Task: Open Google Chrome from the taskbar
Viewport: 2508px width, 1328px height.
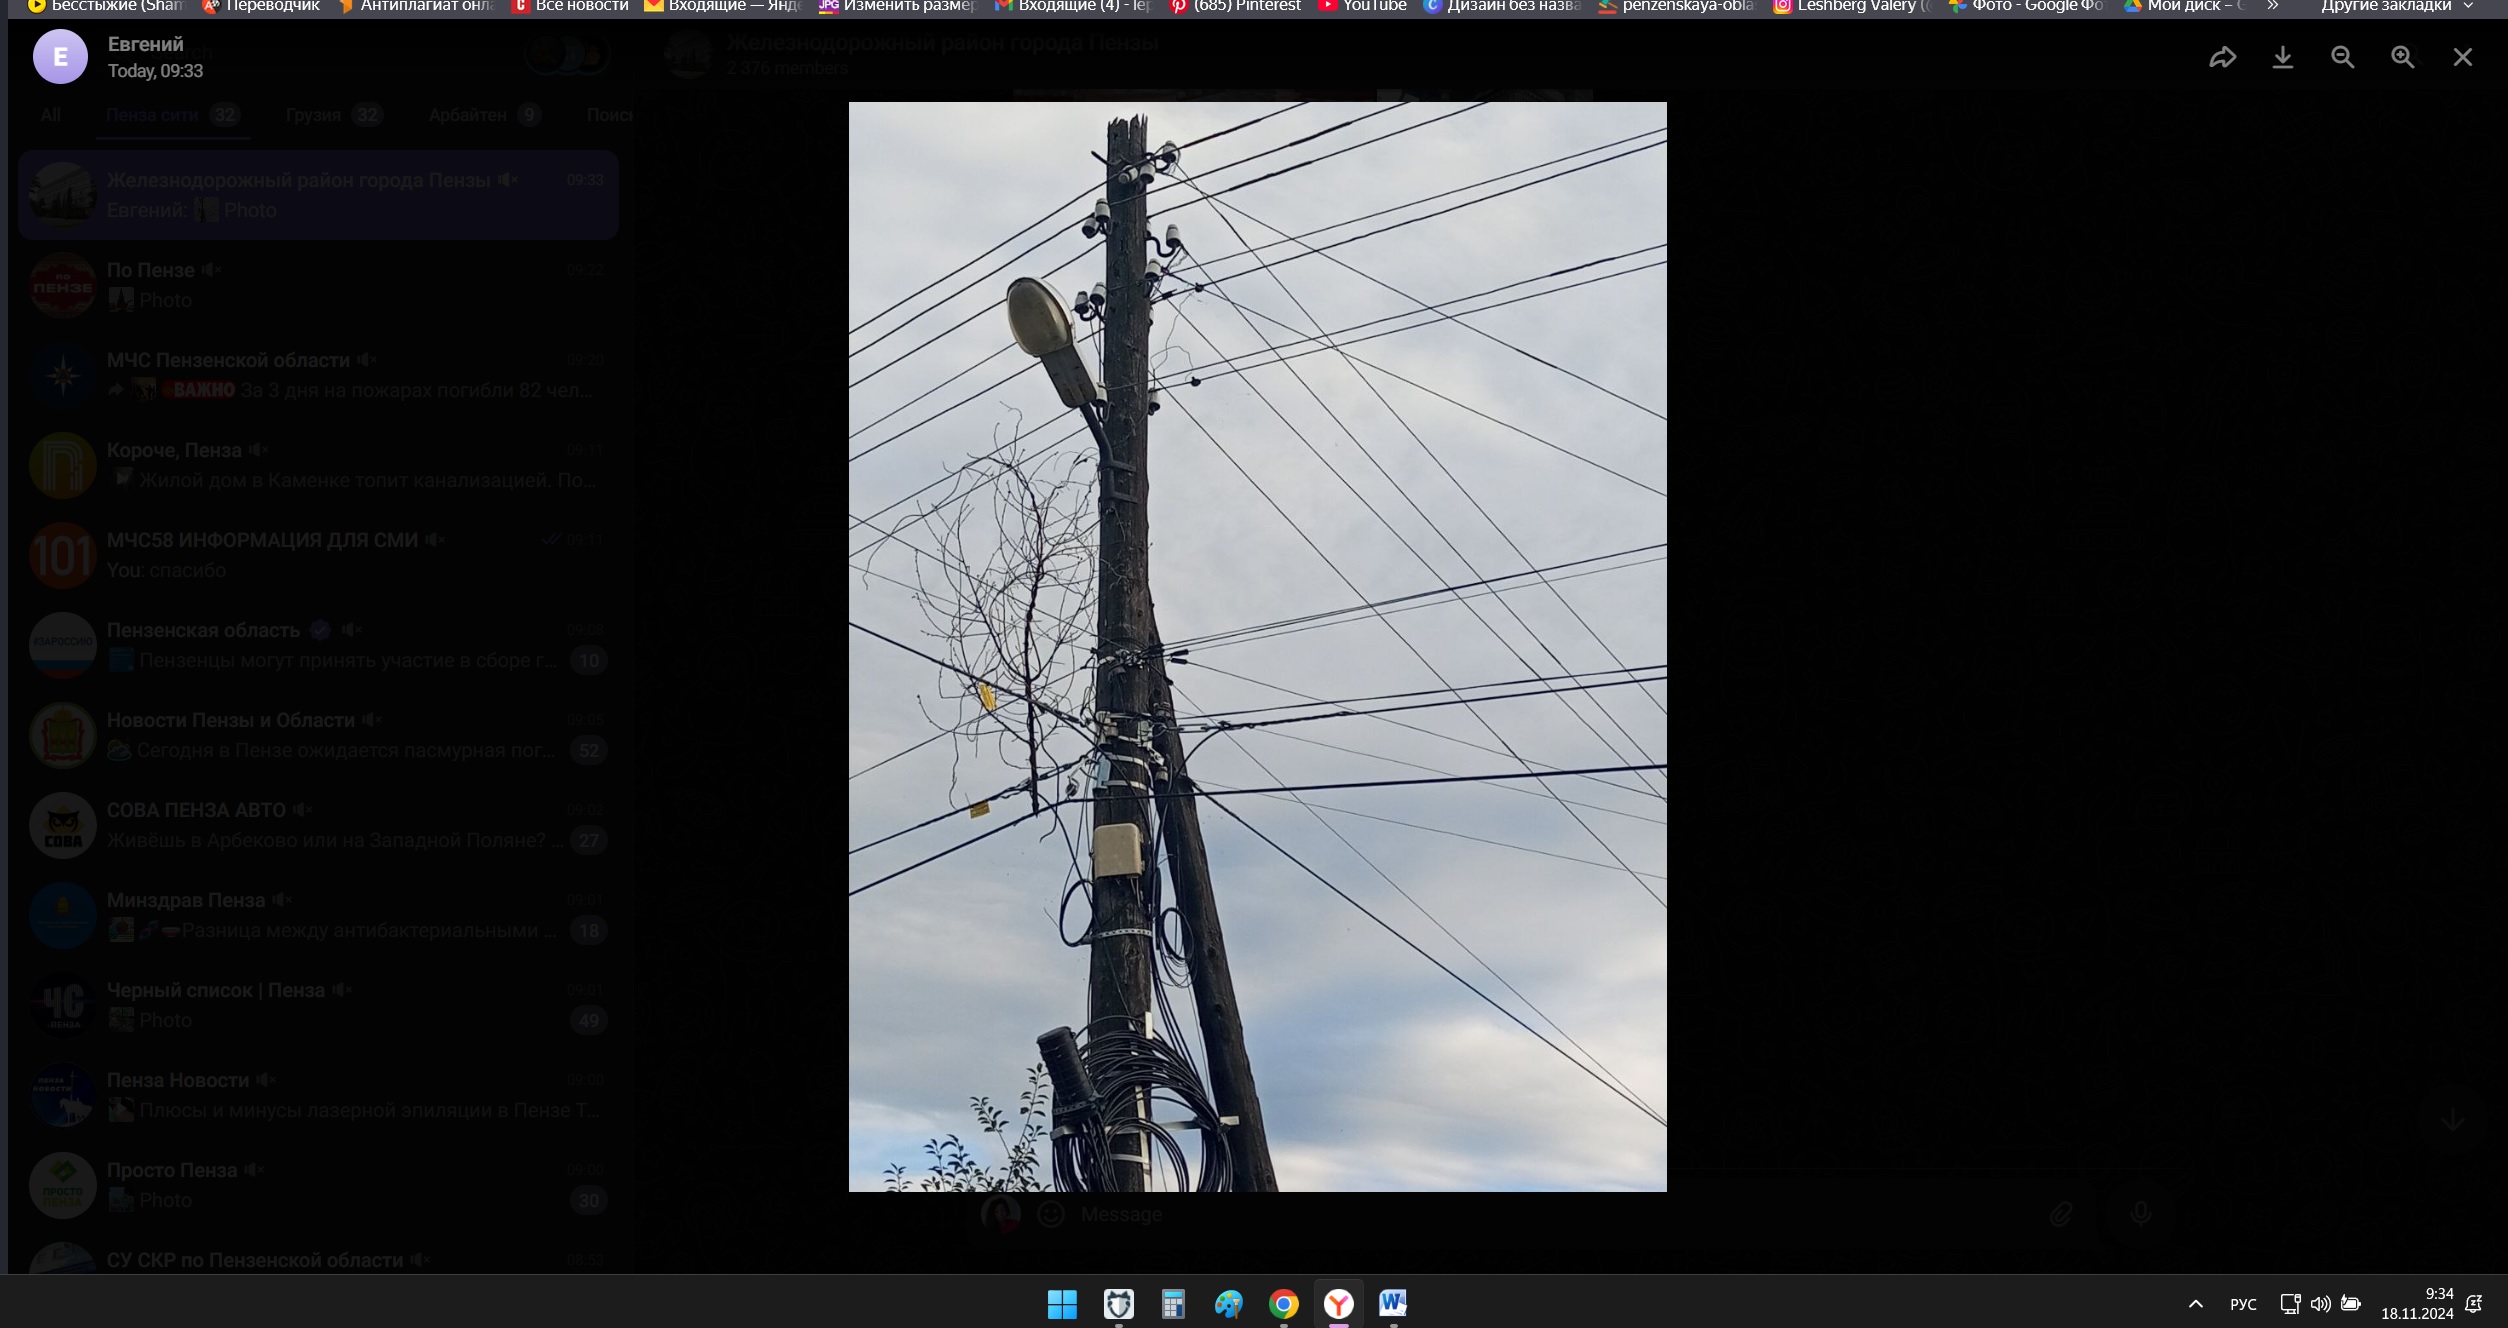Action: (x=1284, y=1304)
